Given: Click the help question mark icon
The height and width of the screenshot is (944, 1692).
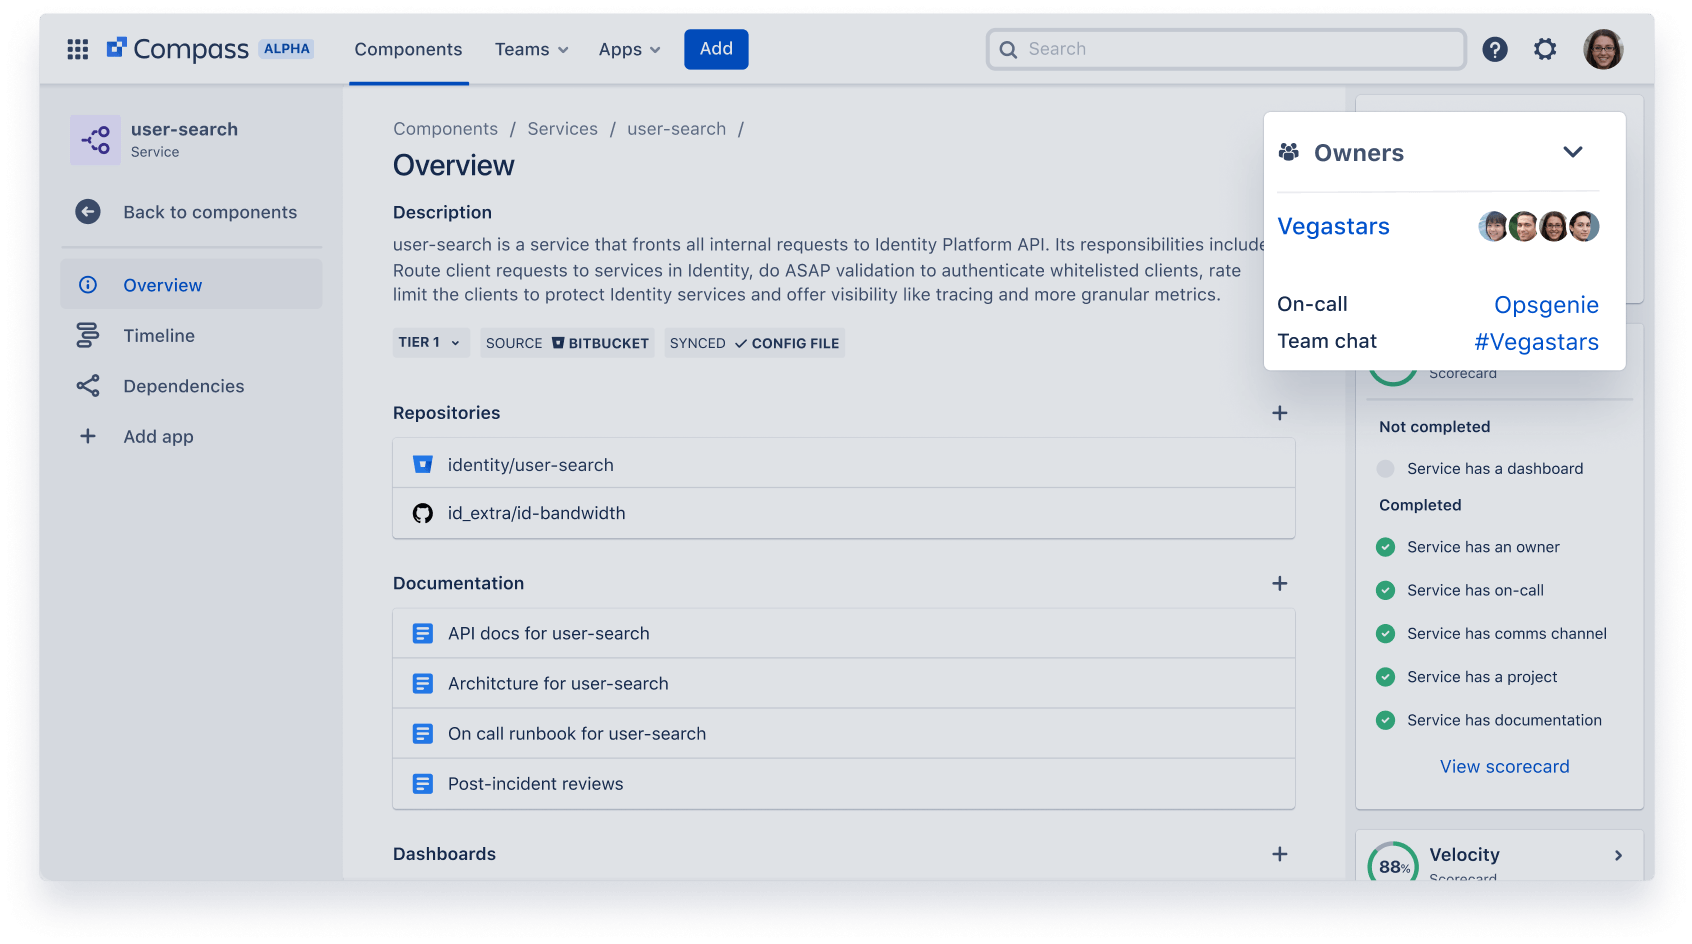Looking at the screenshot, I should [x=1495, y=49].
